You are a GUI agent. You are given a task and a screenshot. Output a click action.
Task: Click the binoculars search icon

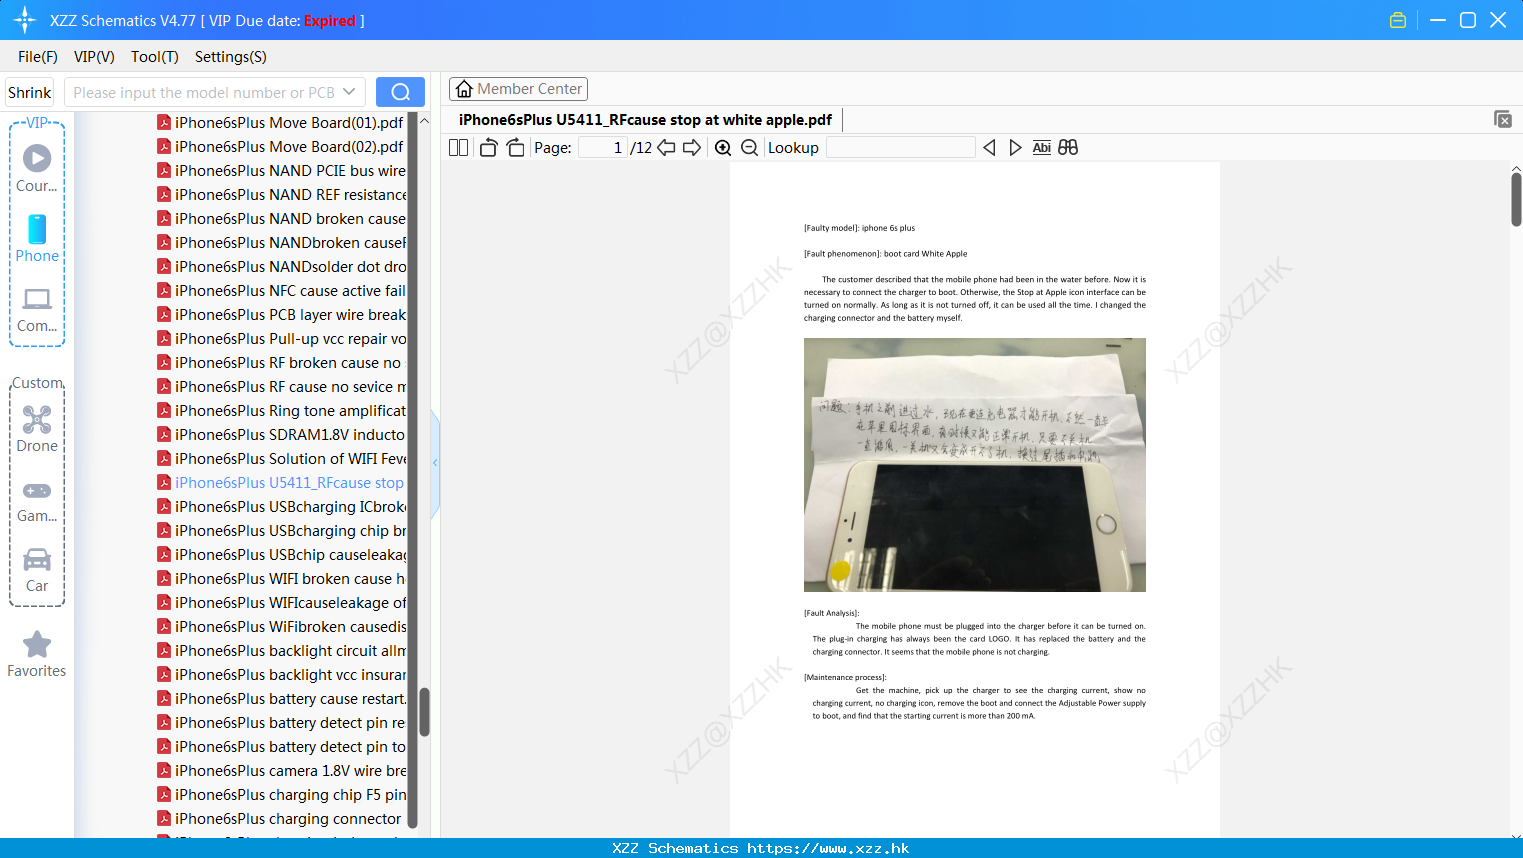click(1068, 148)
